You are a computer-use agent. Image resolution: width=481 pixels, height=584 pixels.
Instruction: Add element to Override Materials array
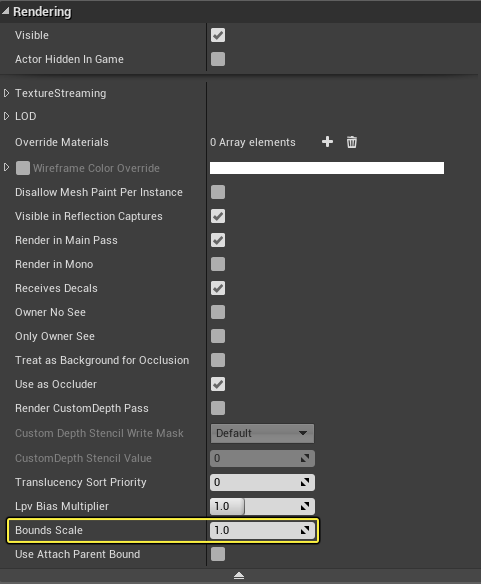coord(327,142)
